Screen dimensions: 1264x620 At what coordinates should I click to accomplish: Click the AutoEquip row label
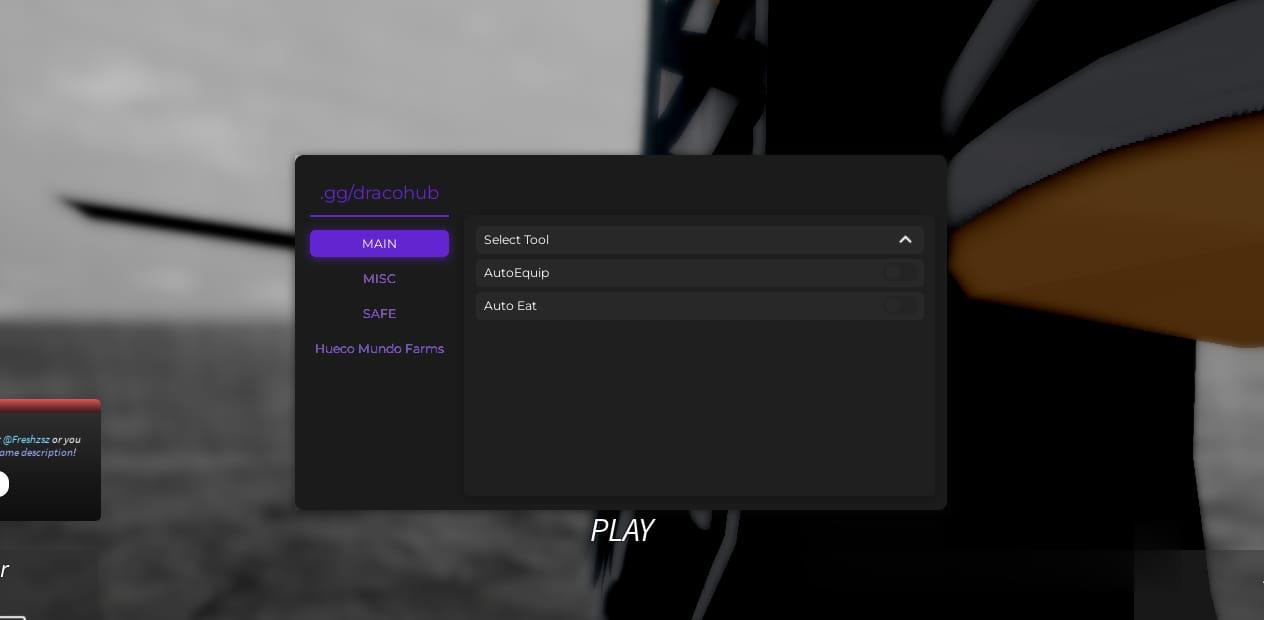pos(516,272)
